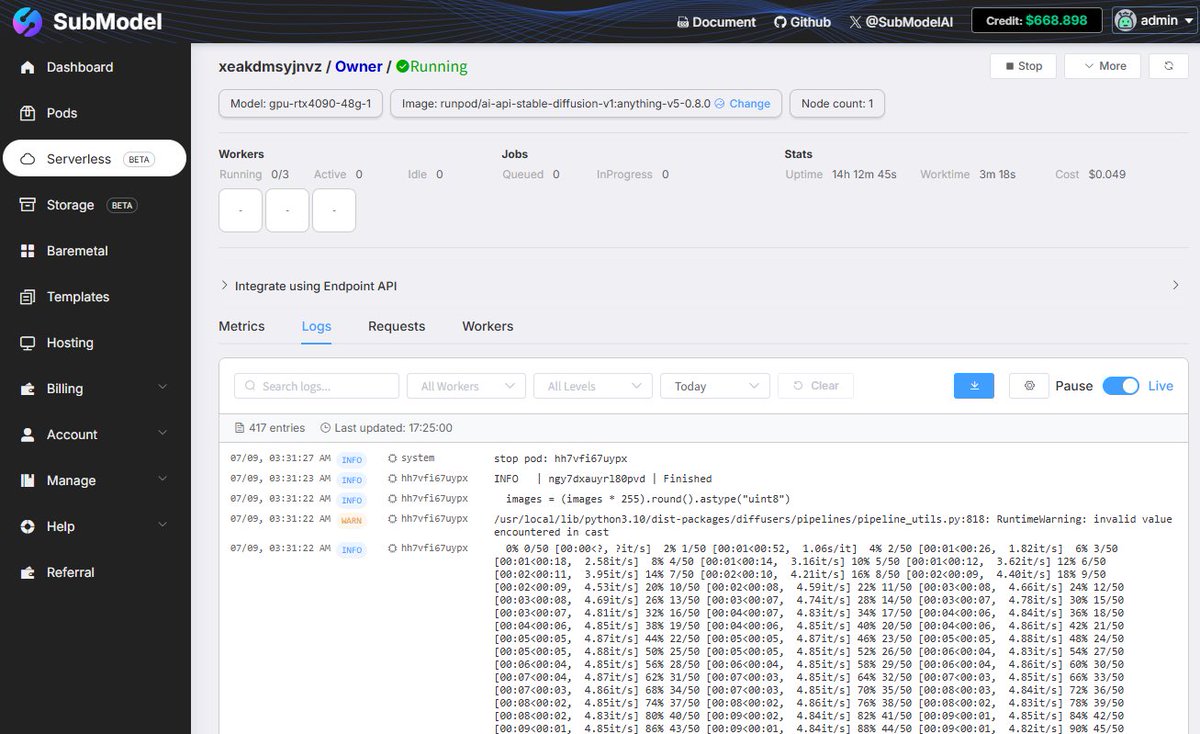This screenshot has height=734, width=1200.
Task: Click the Storage box icon
Action: 27,205
